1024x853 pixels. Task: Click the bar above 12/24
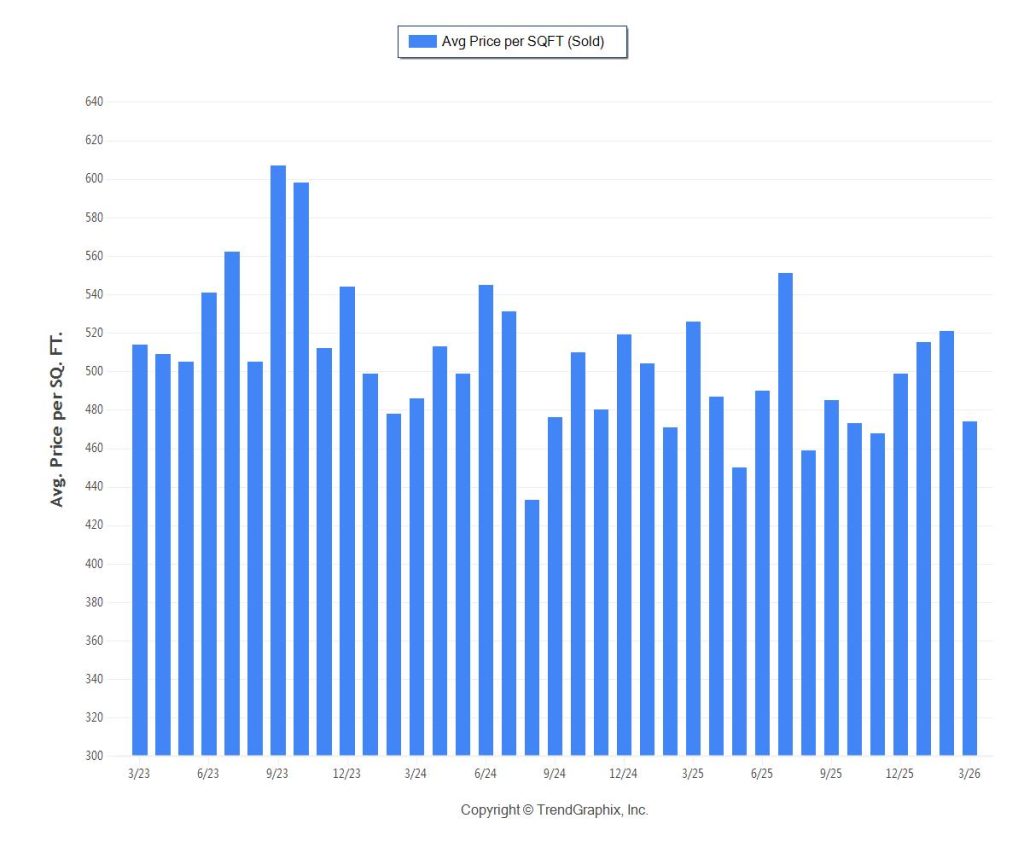[624, 545]
